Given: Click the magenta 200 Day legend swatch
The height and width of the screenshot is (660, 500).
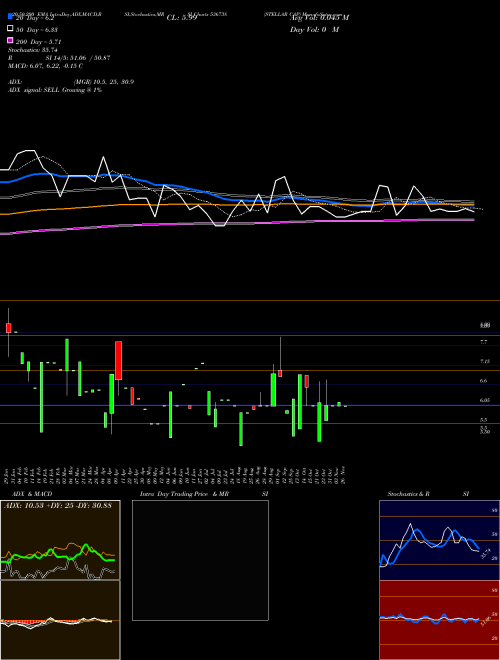Looking at the screenshot, I should tap(11, 41).
